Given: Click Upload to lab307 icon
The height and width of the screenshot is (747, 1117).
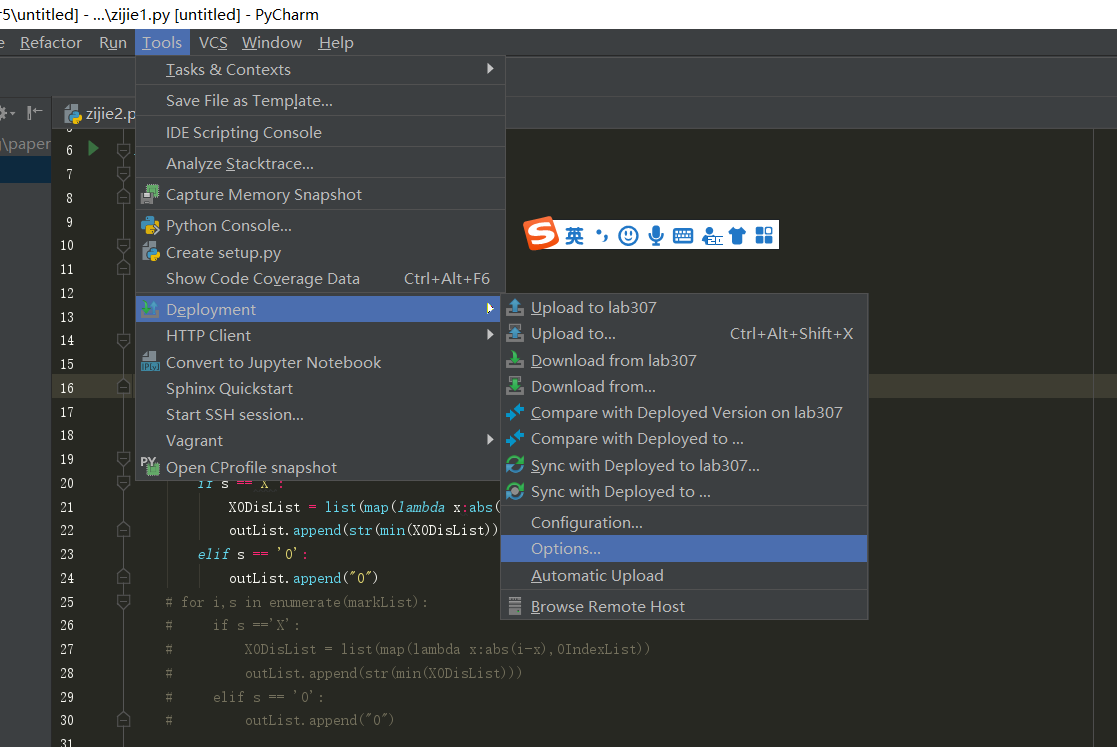Looking at the screenshot, I should point(515,308).
